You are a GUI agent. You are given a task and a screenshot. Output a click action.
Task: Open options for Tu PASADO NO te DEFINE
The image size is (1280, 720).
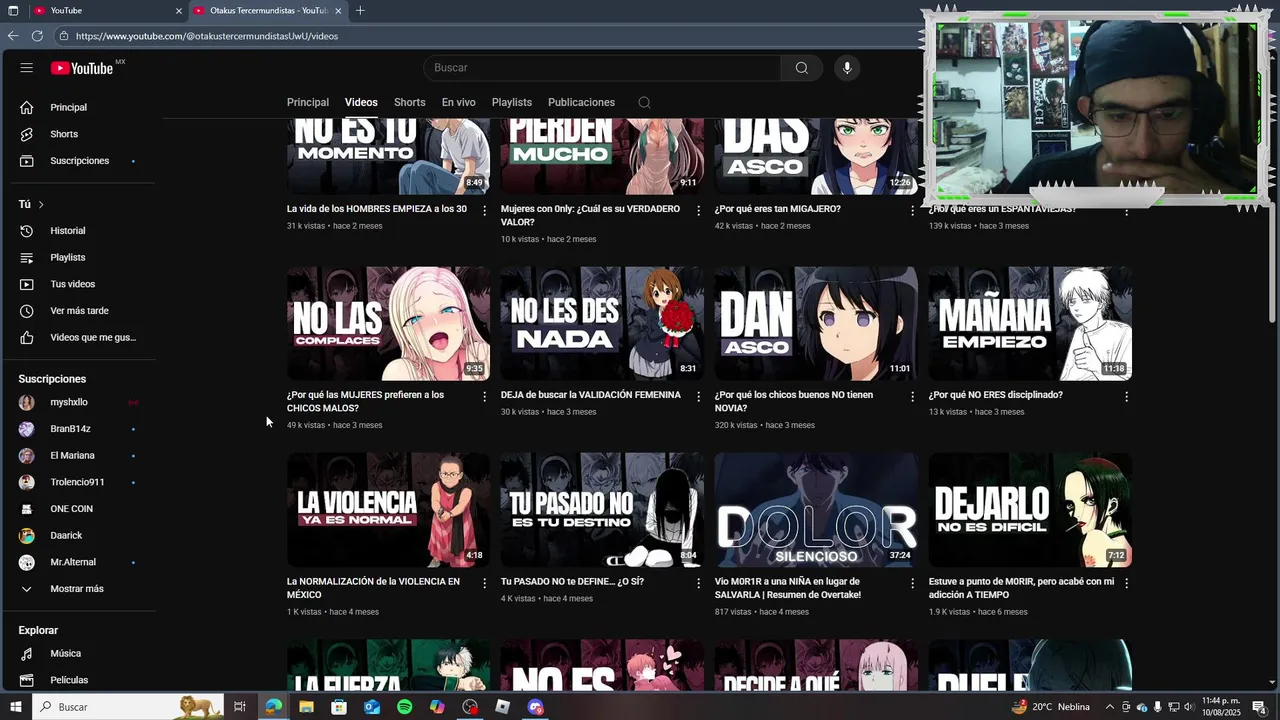699,583
